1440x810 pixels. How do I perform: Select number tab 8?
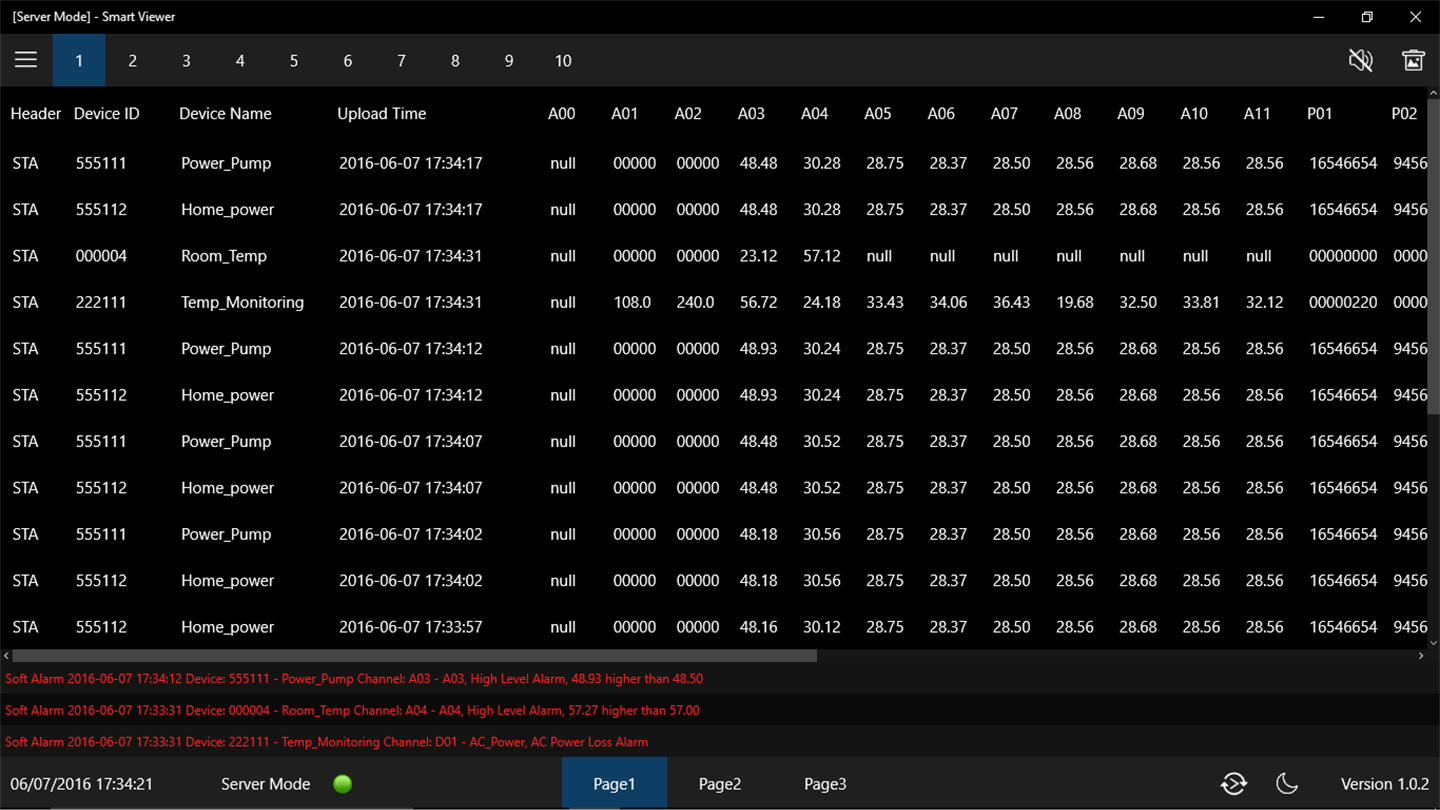pyautogui.click(x=455, y=60)
